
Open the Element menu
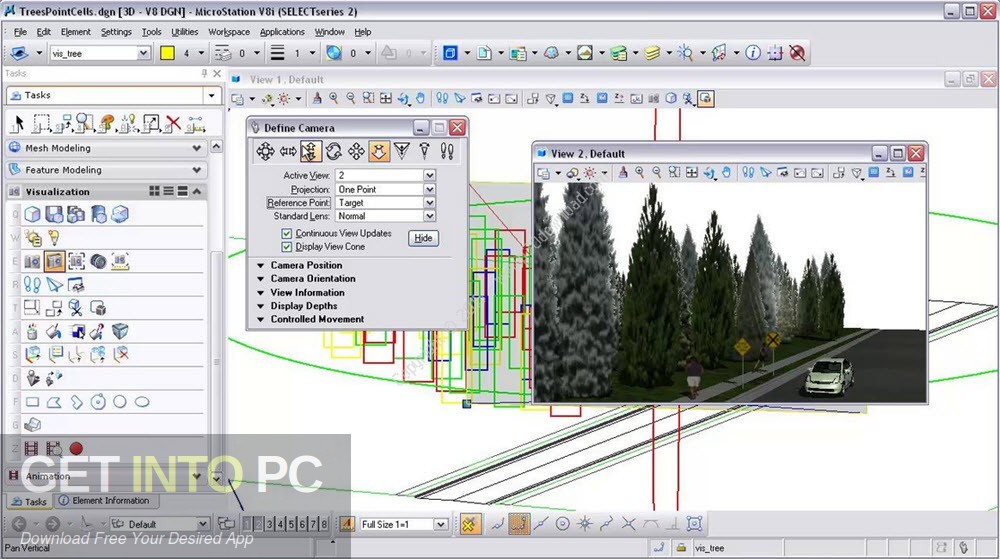75,32
